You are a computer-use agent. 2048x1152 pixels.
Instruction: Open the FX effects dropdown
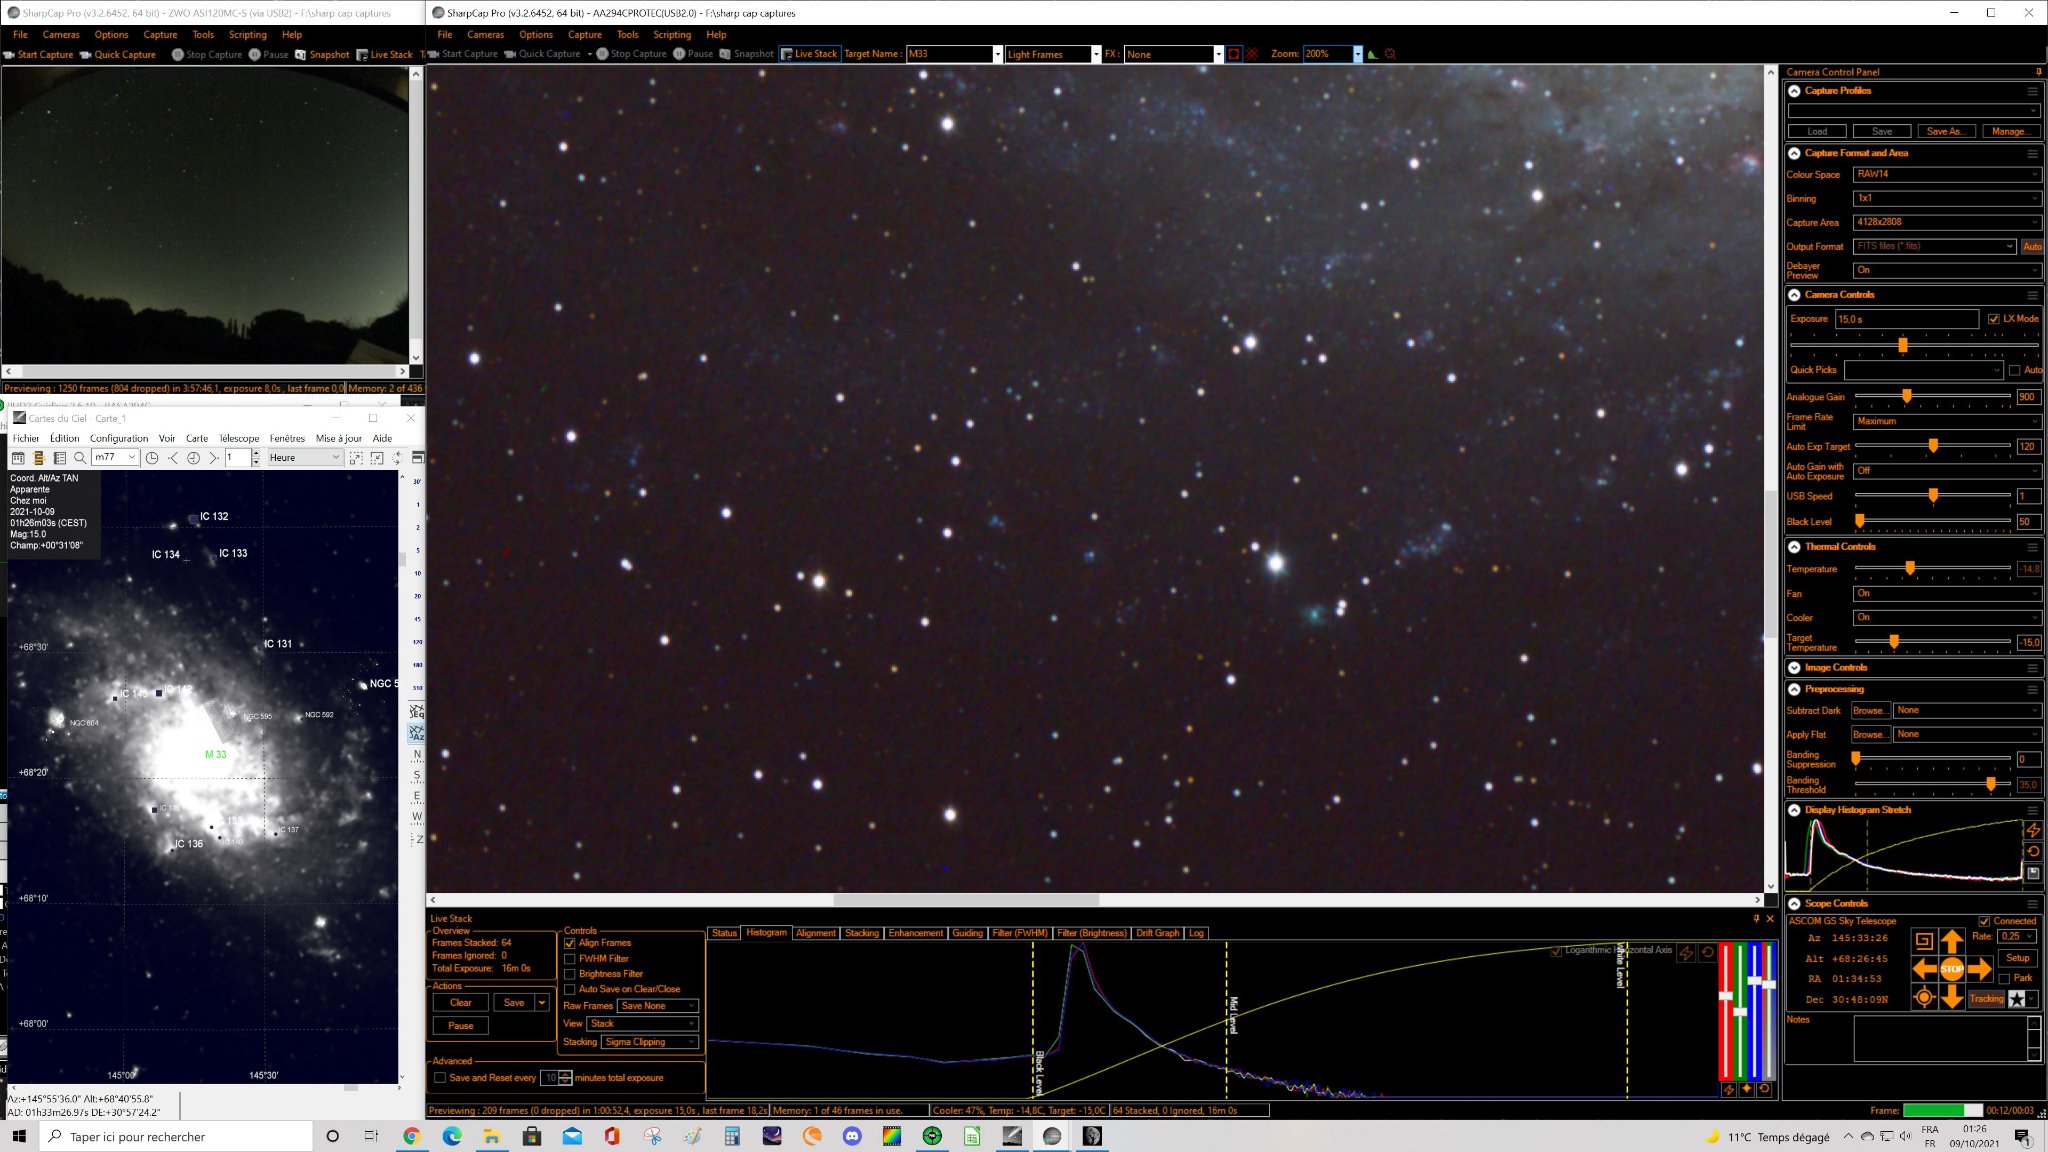1218,54
